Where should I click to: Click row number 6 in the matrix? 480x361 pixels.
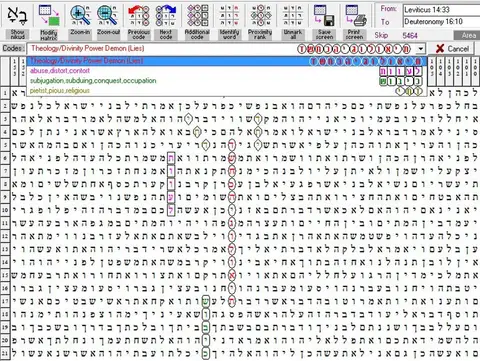tap(5, 158)
